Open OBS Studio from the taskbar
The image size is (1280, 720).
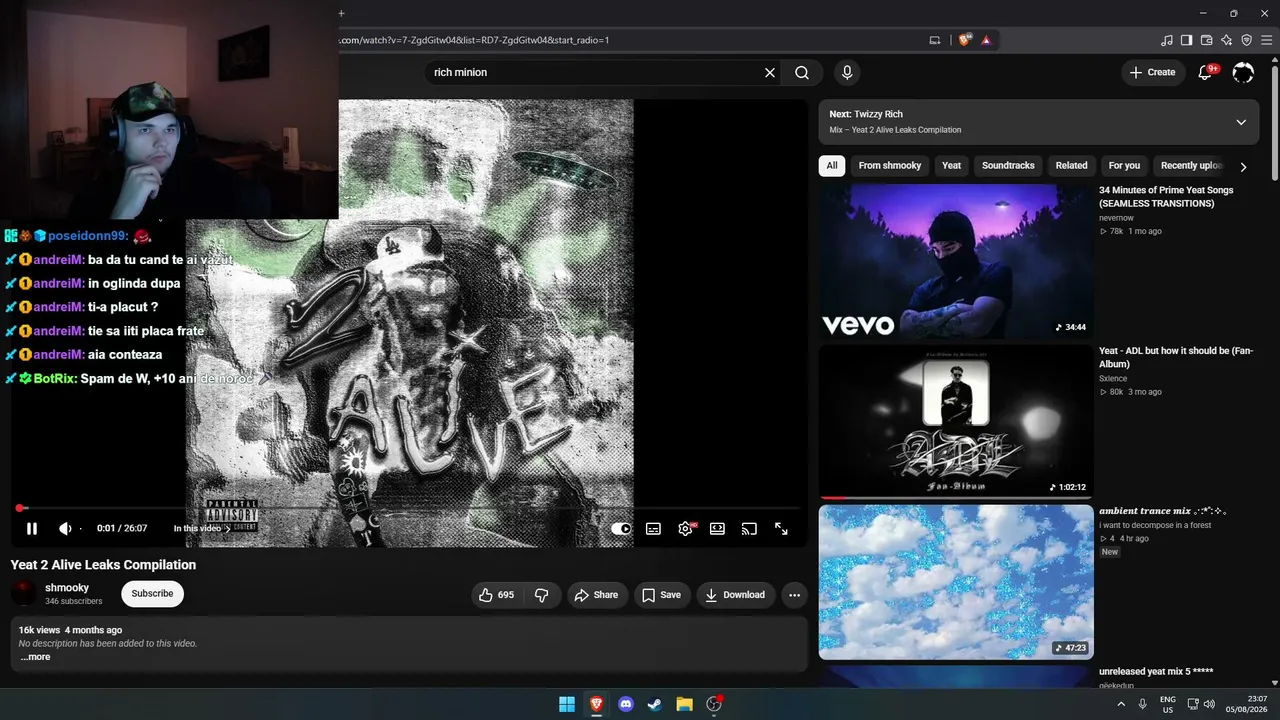coord(714,704)
